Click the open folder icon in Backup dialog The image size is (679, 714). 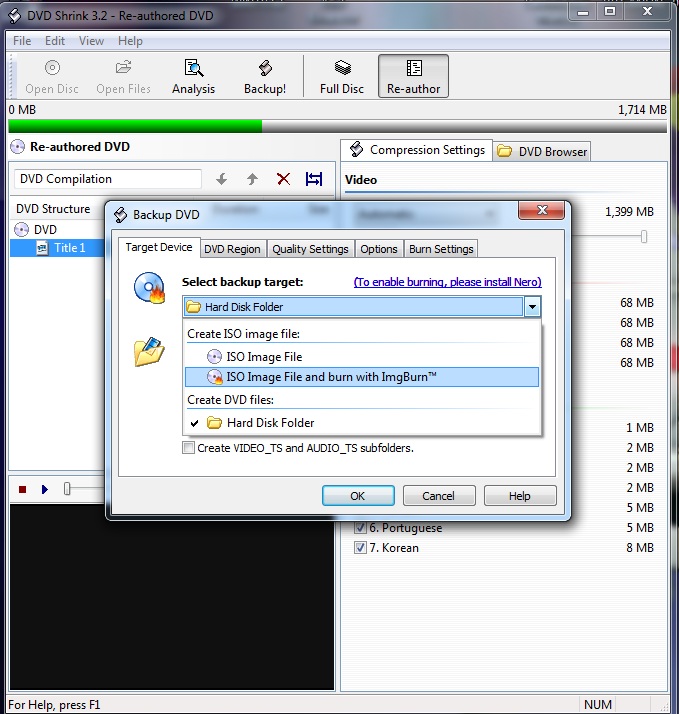(x=149, y=352)
